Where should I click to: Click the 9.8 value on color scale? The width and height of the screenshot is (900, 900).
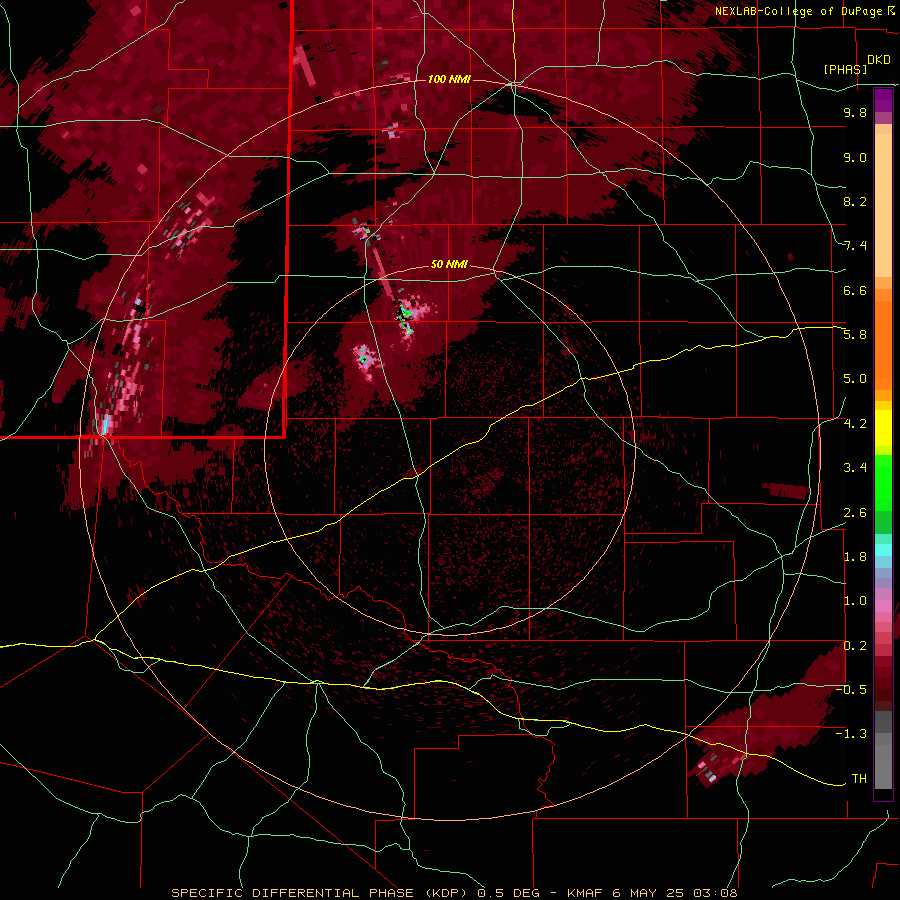[855, 112]
